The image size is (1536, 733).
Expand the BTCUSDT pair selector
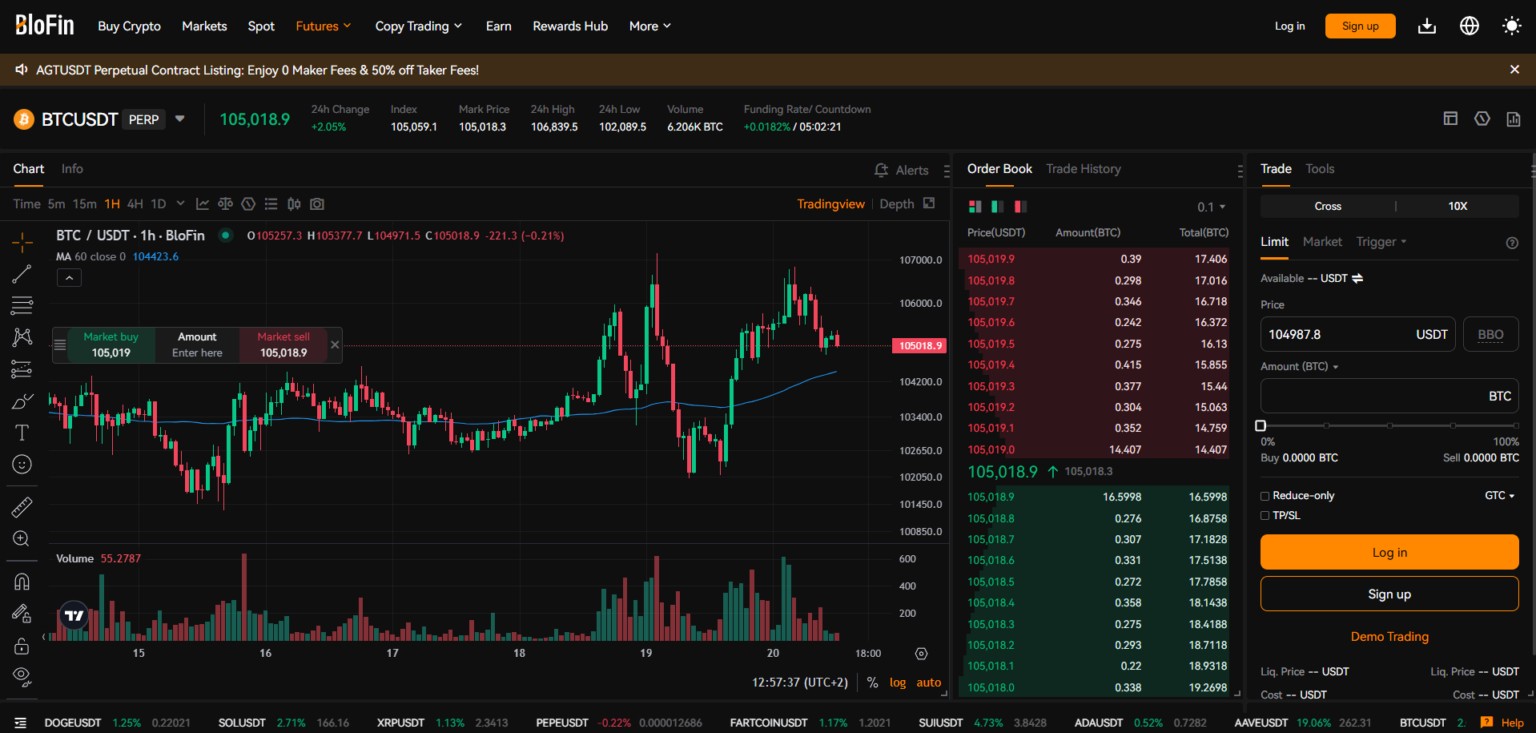click(x=180, y=118)
